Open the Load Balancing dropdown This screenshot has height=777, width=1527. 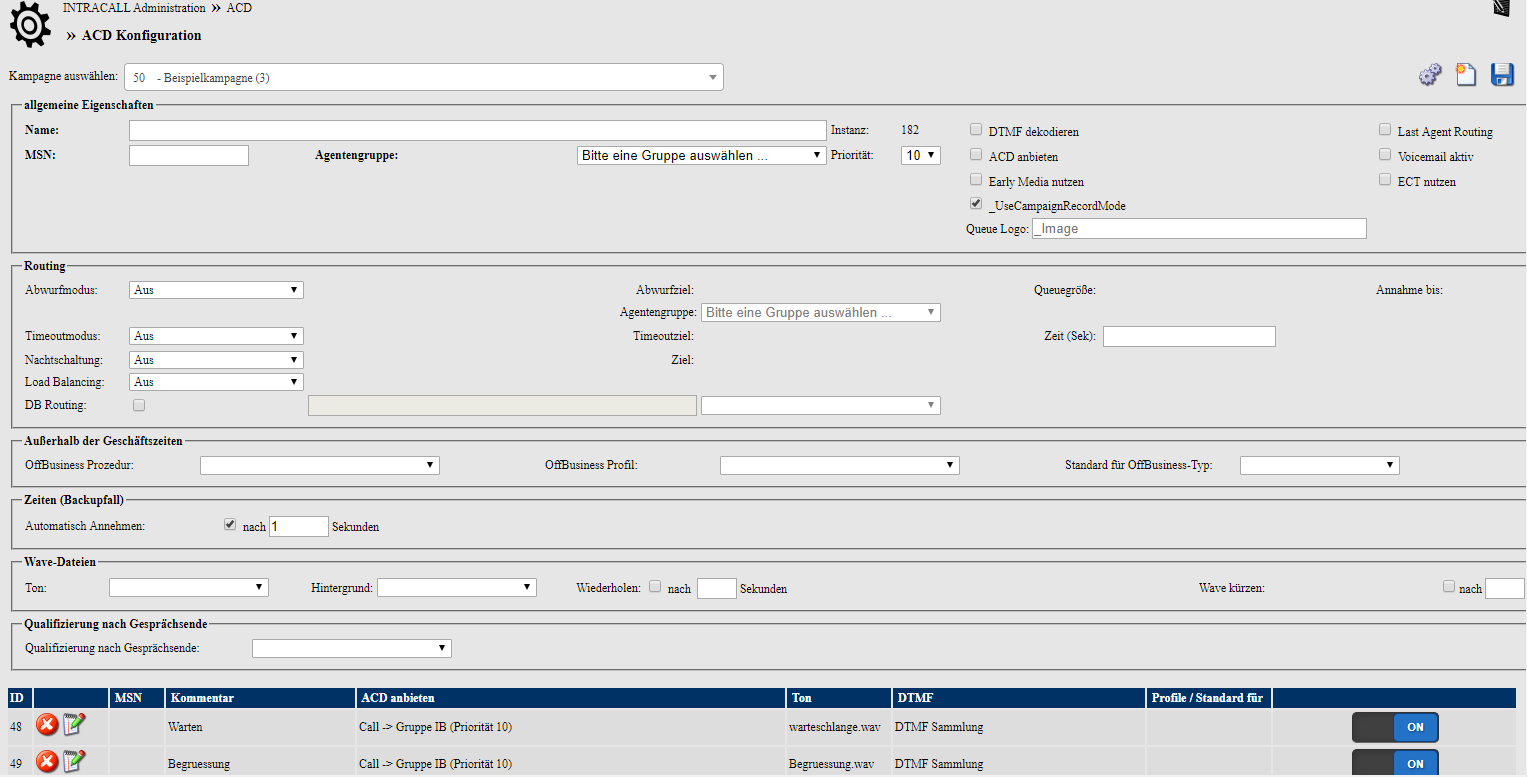pos(216,382)
